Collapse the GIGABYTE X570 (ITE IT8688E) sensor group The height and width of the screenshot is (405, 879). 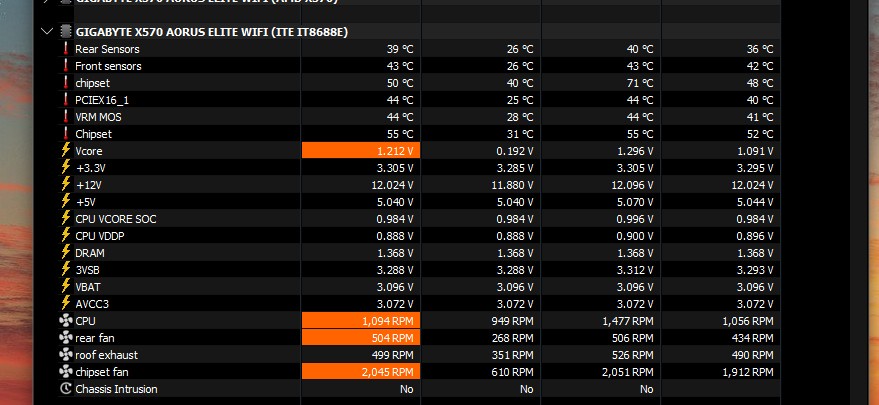47,31
